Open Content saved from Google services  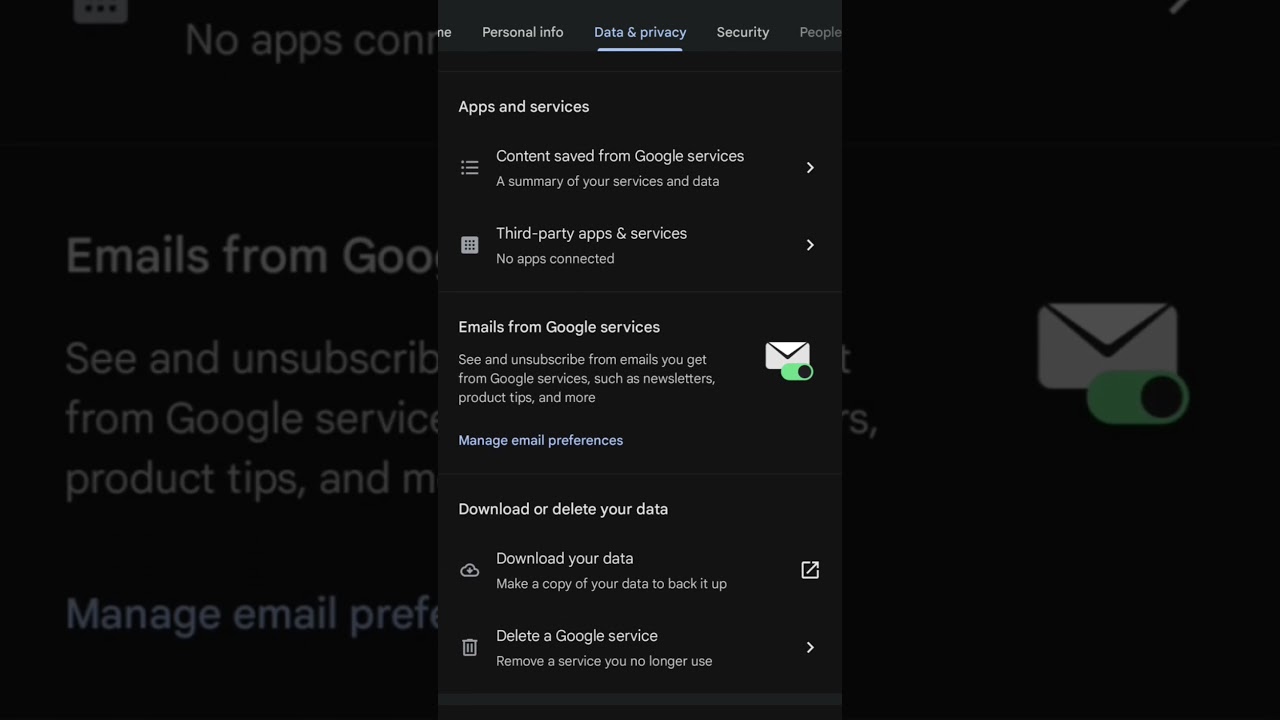[x=640, y=168]
